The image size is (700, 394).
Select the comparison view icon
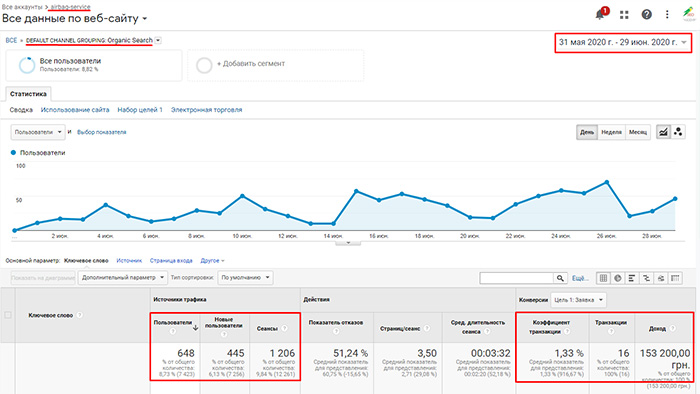646,278
